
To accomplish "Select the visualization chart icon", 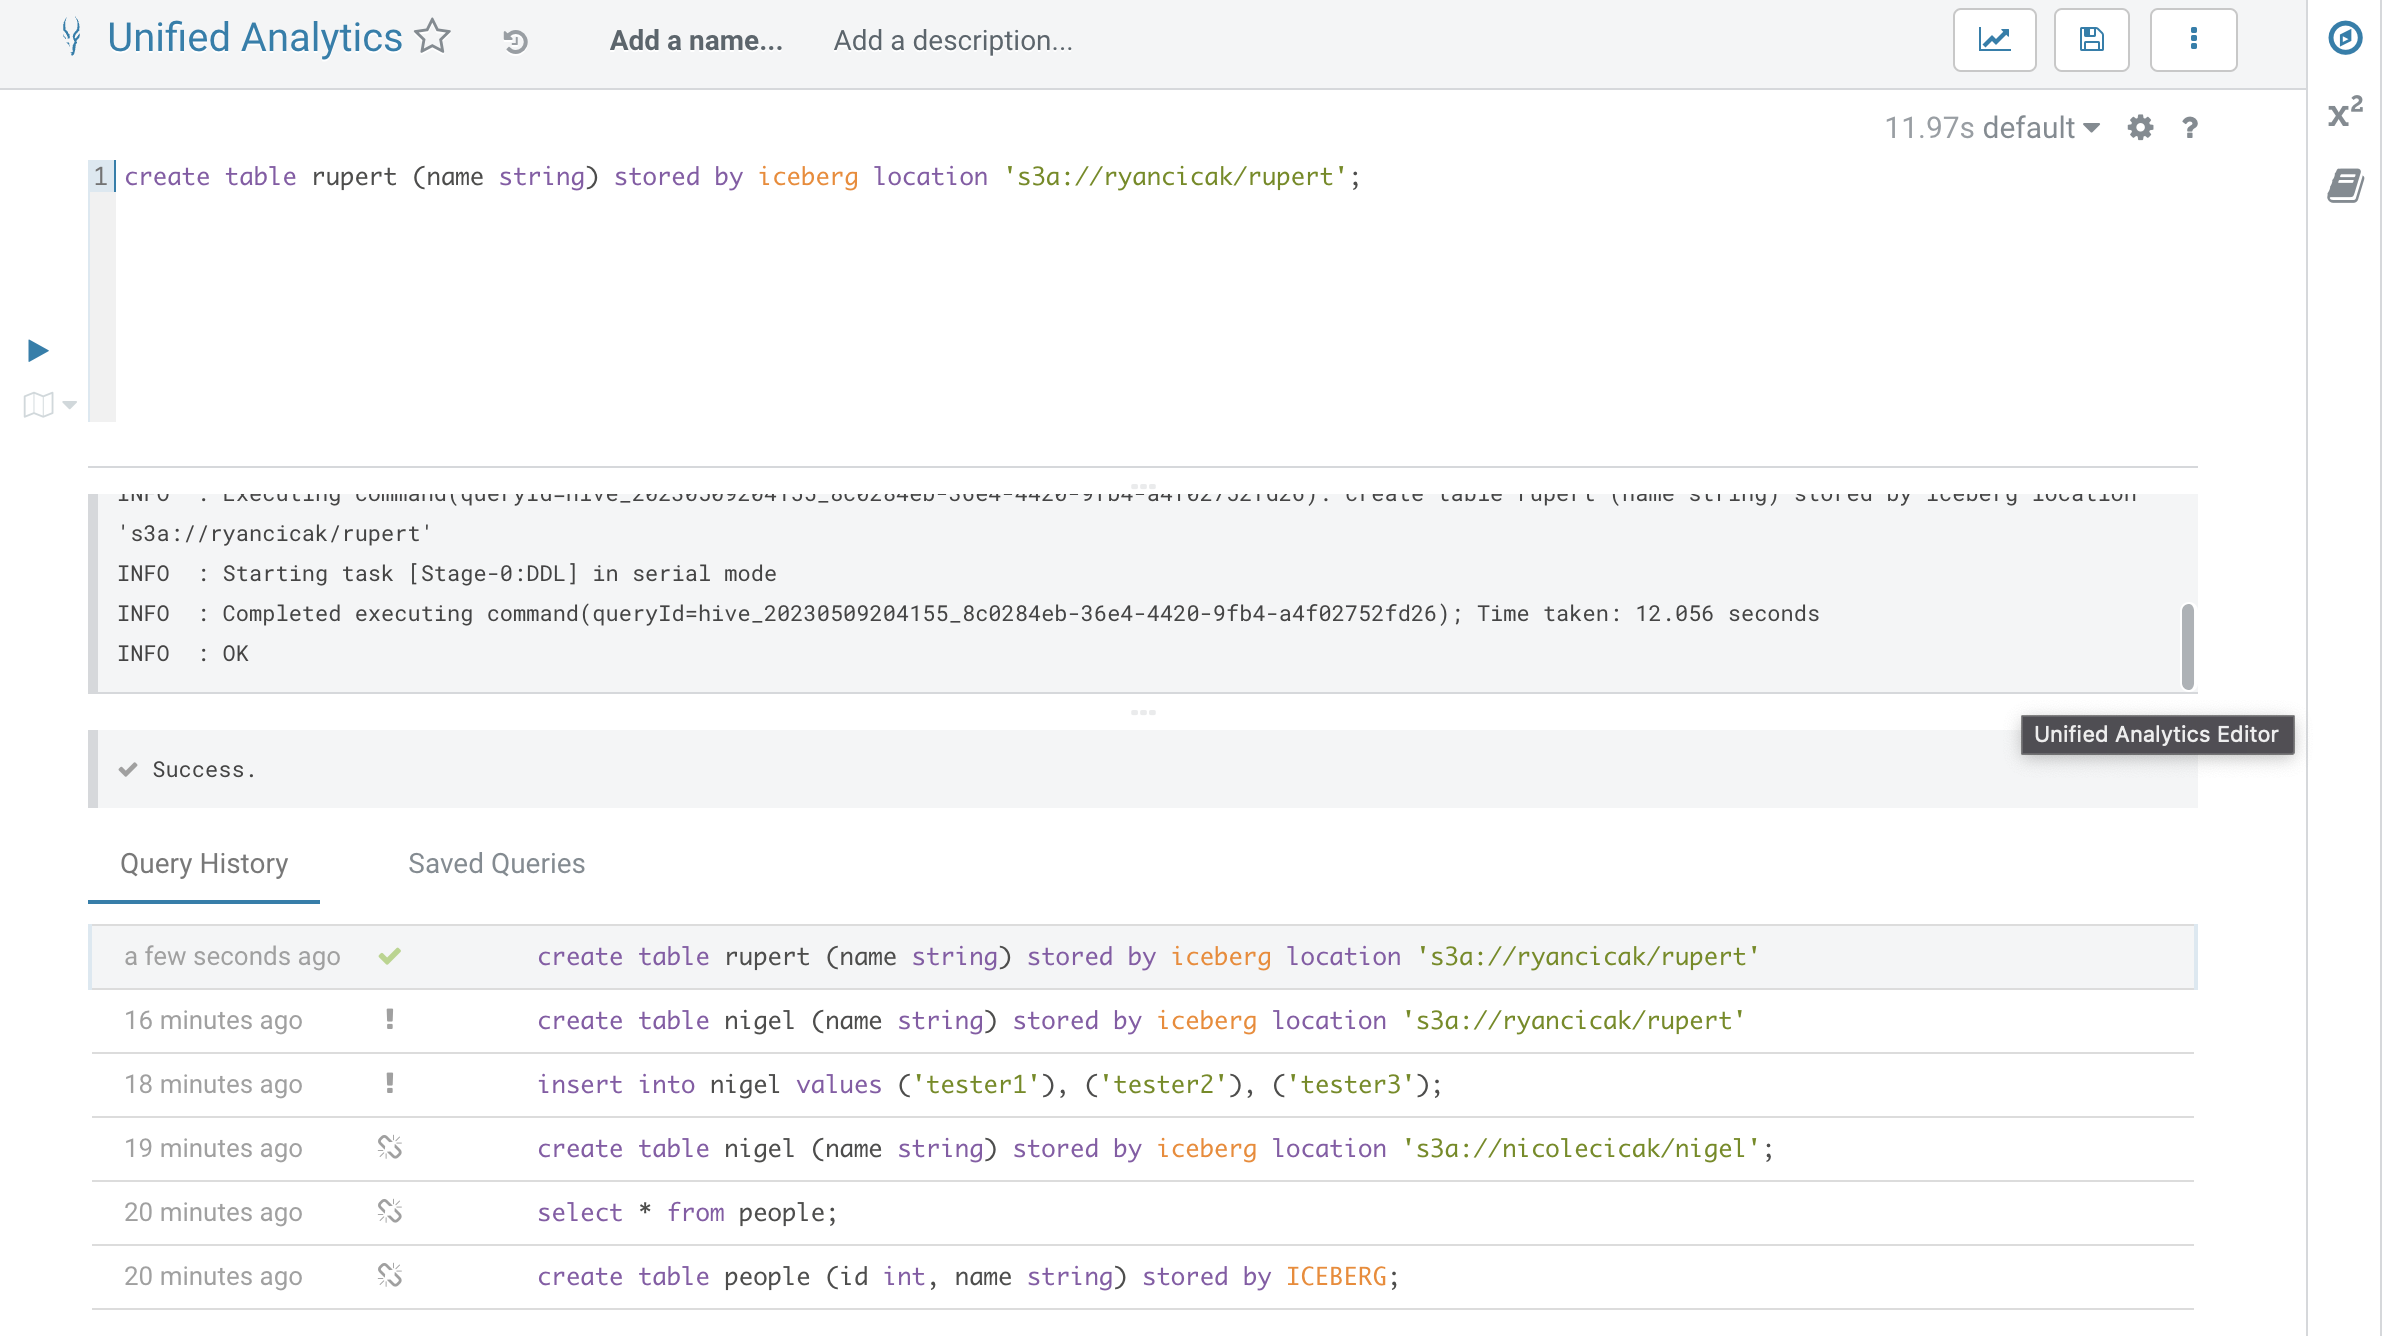I will pyautogui.click(x=1994, y=40).
